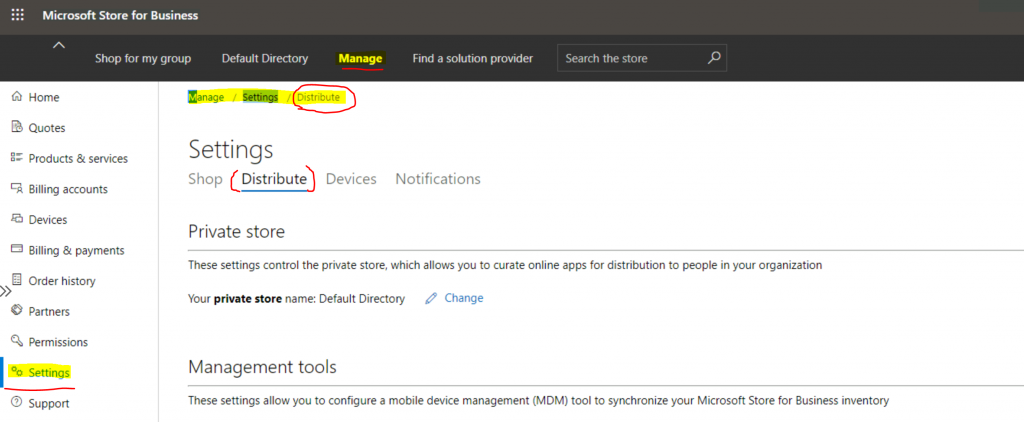1024x422 pixels.
Task: Go to Home in the sidebar
Action: click(44, 97)
